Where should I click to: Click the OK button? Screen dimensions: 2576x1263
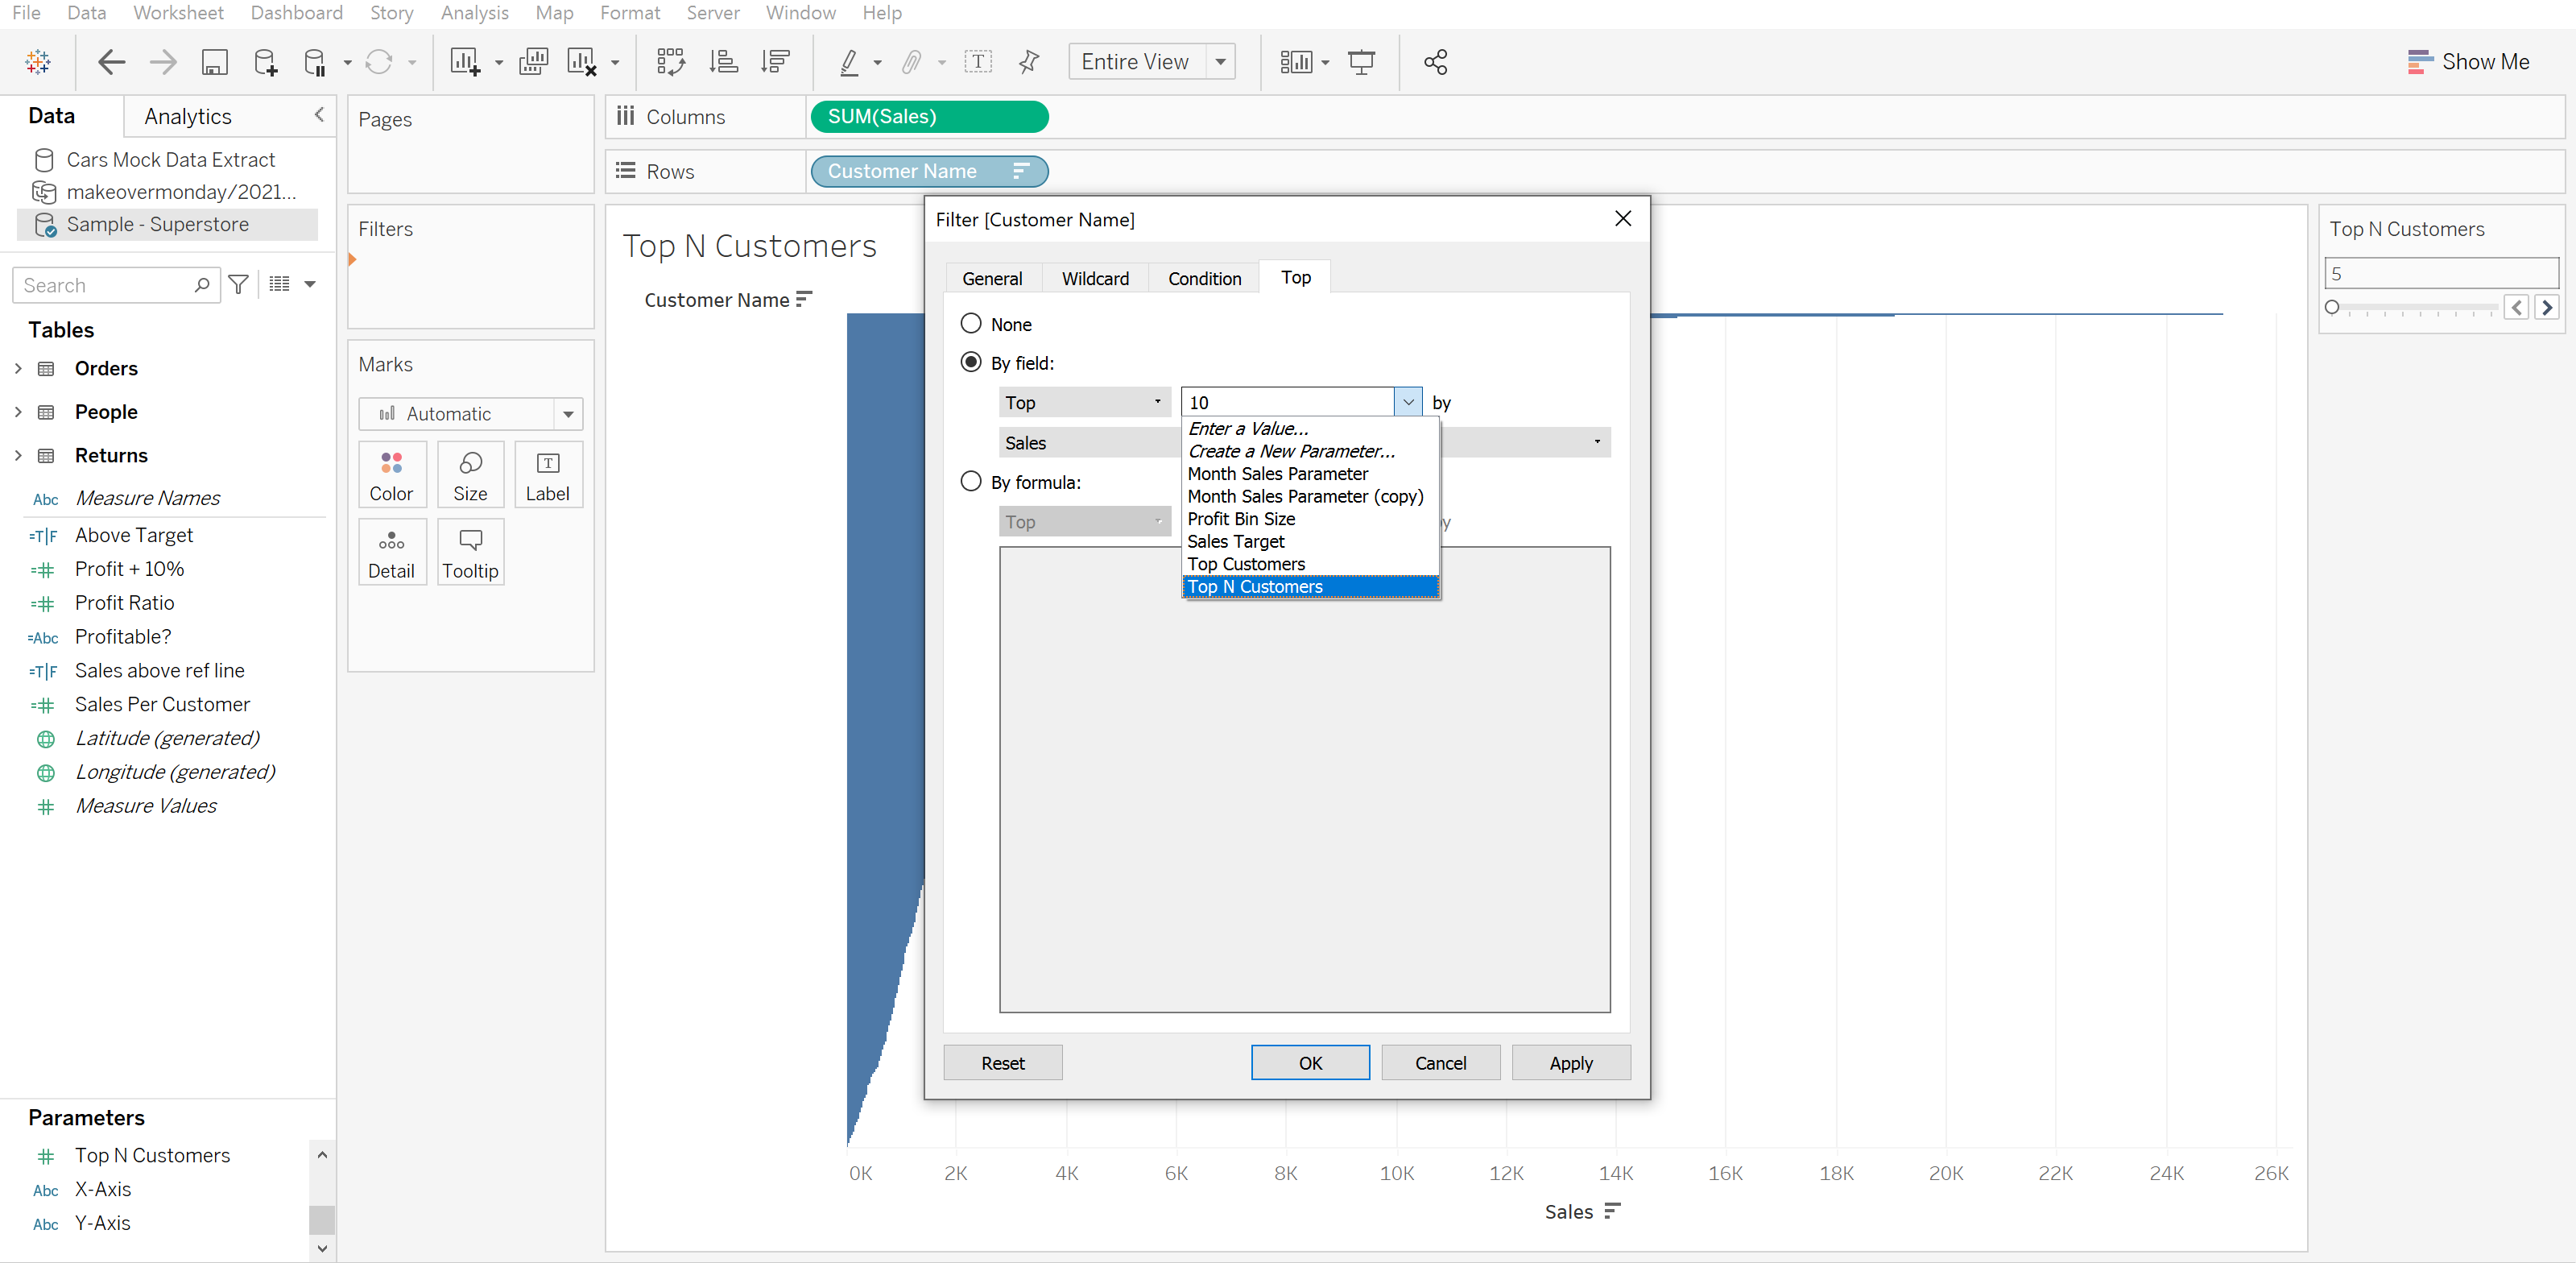(1310, 1062)
